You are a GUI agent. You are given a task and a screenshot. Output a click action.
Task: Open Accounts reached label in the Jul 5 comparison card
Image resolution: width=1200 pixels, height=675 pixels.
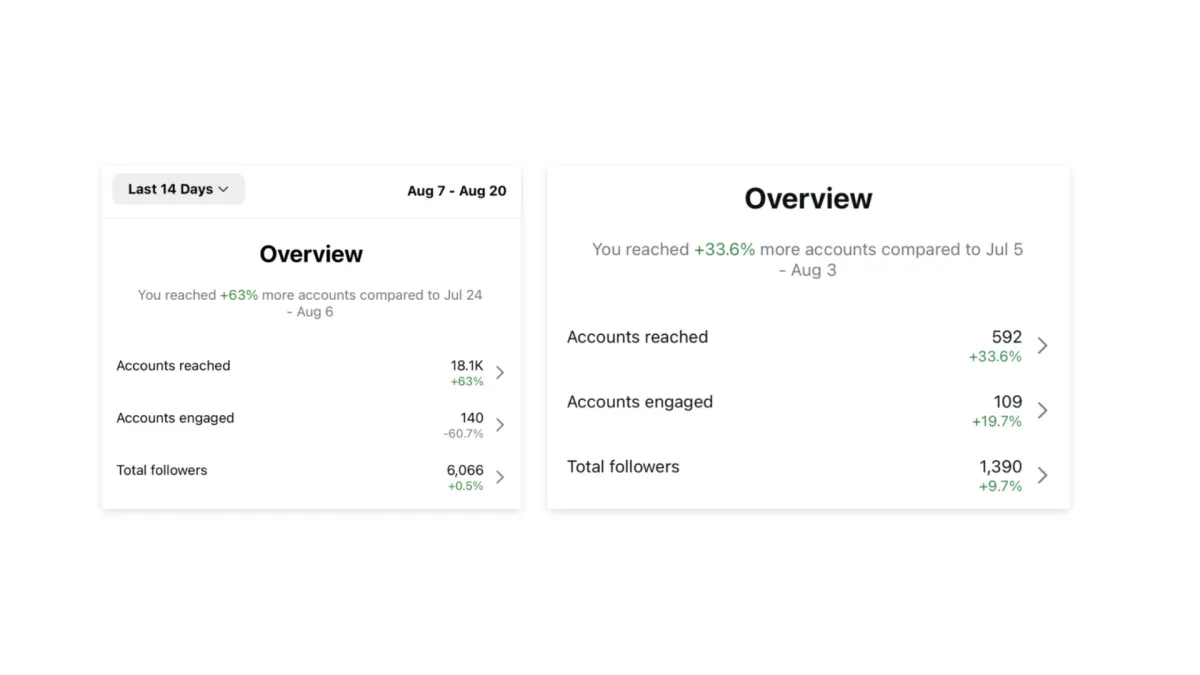pos(637,337)
